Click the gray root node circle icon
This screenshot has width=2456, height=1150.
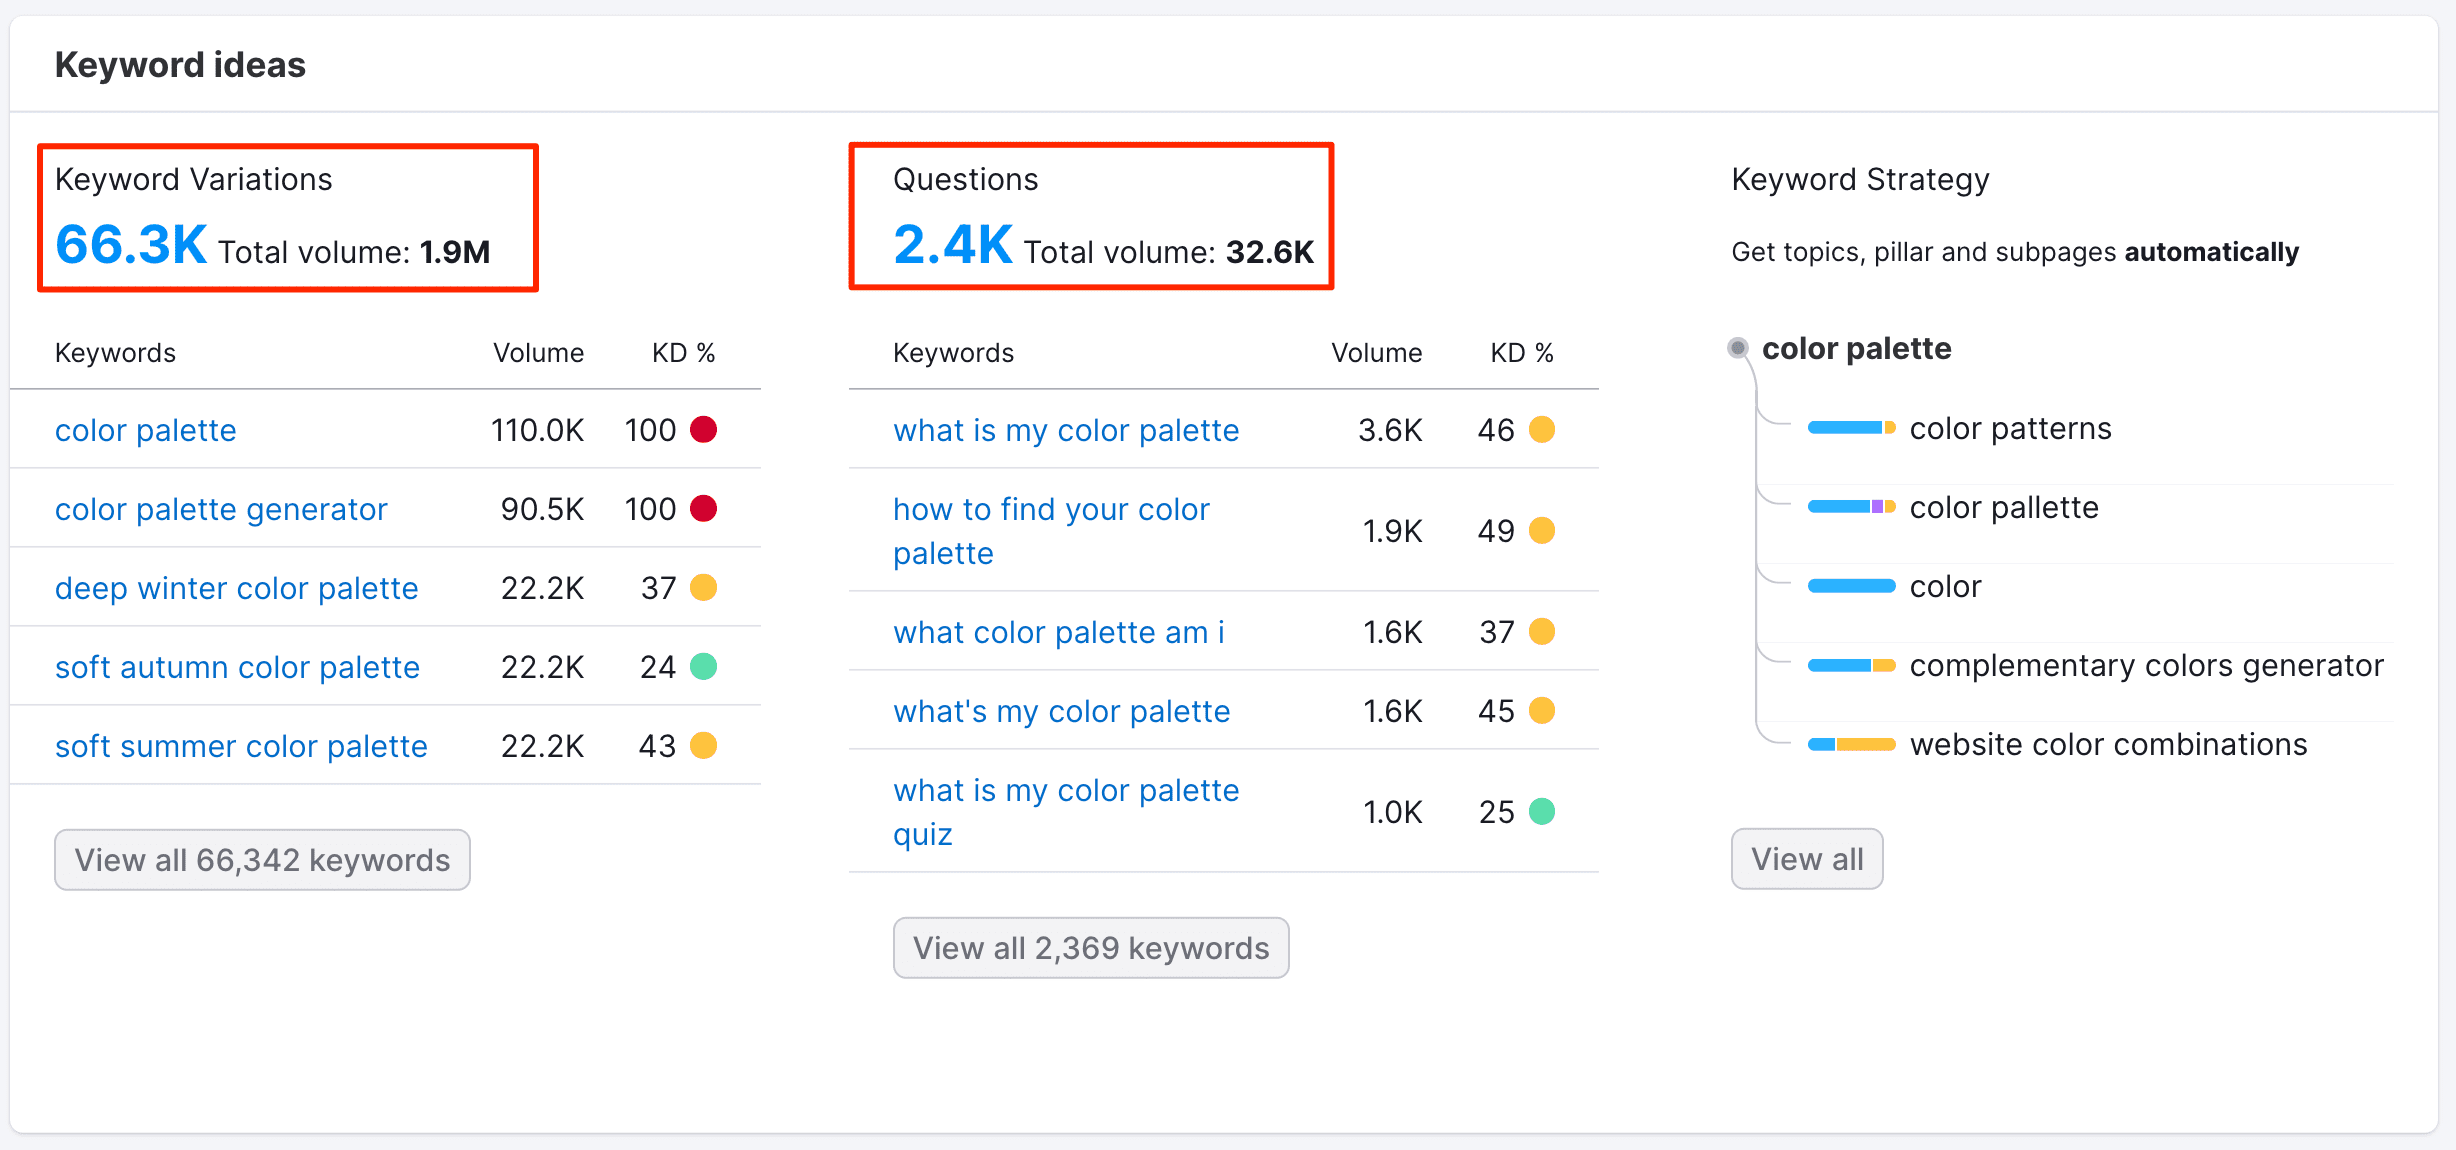point(1738,348)
